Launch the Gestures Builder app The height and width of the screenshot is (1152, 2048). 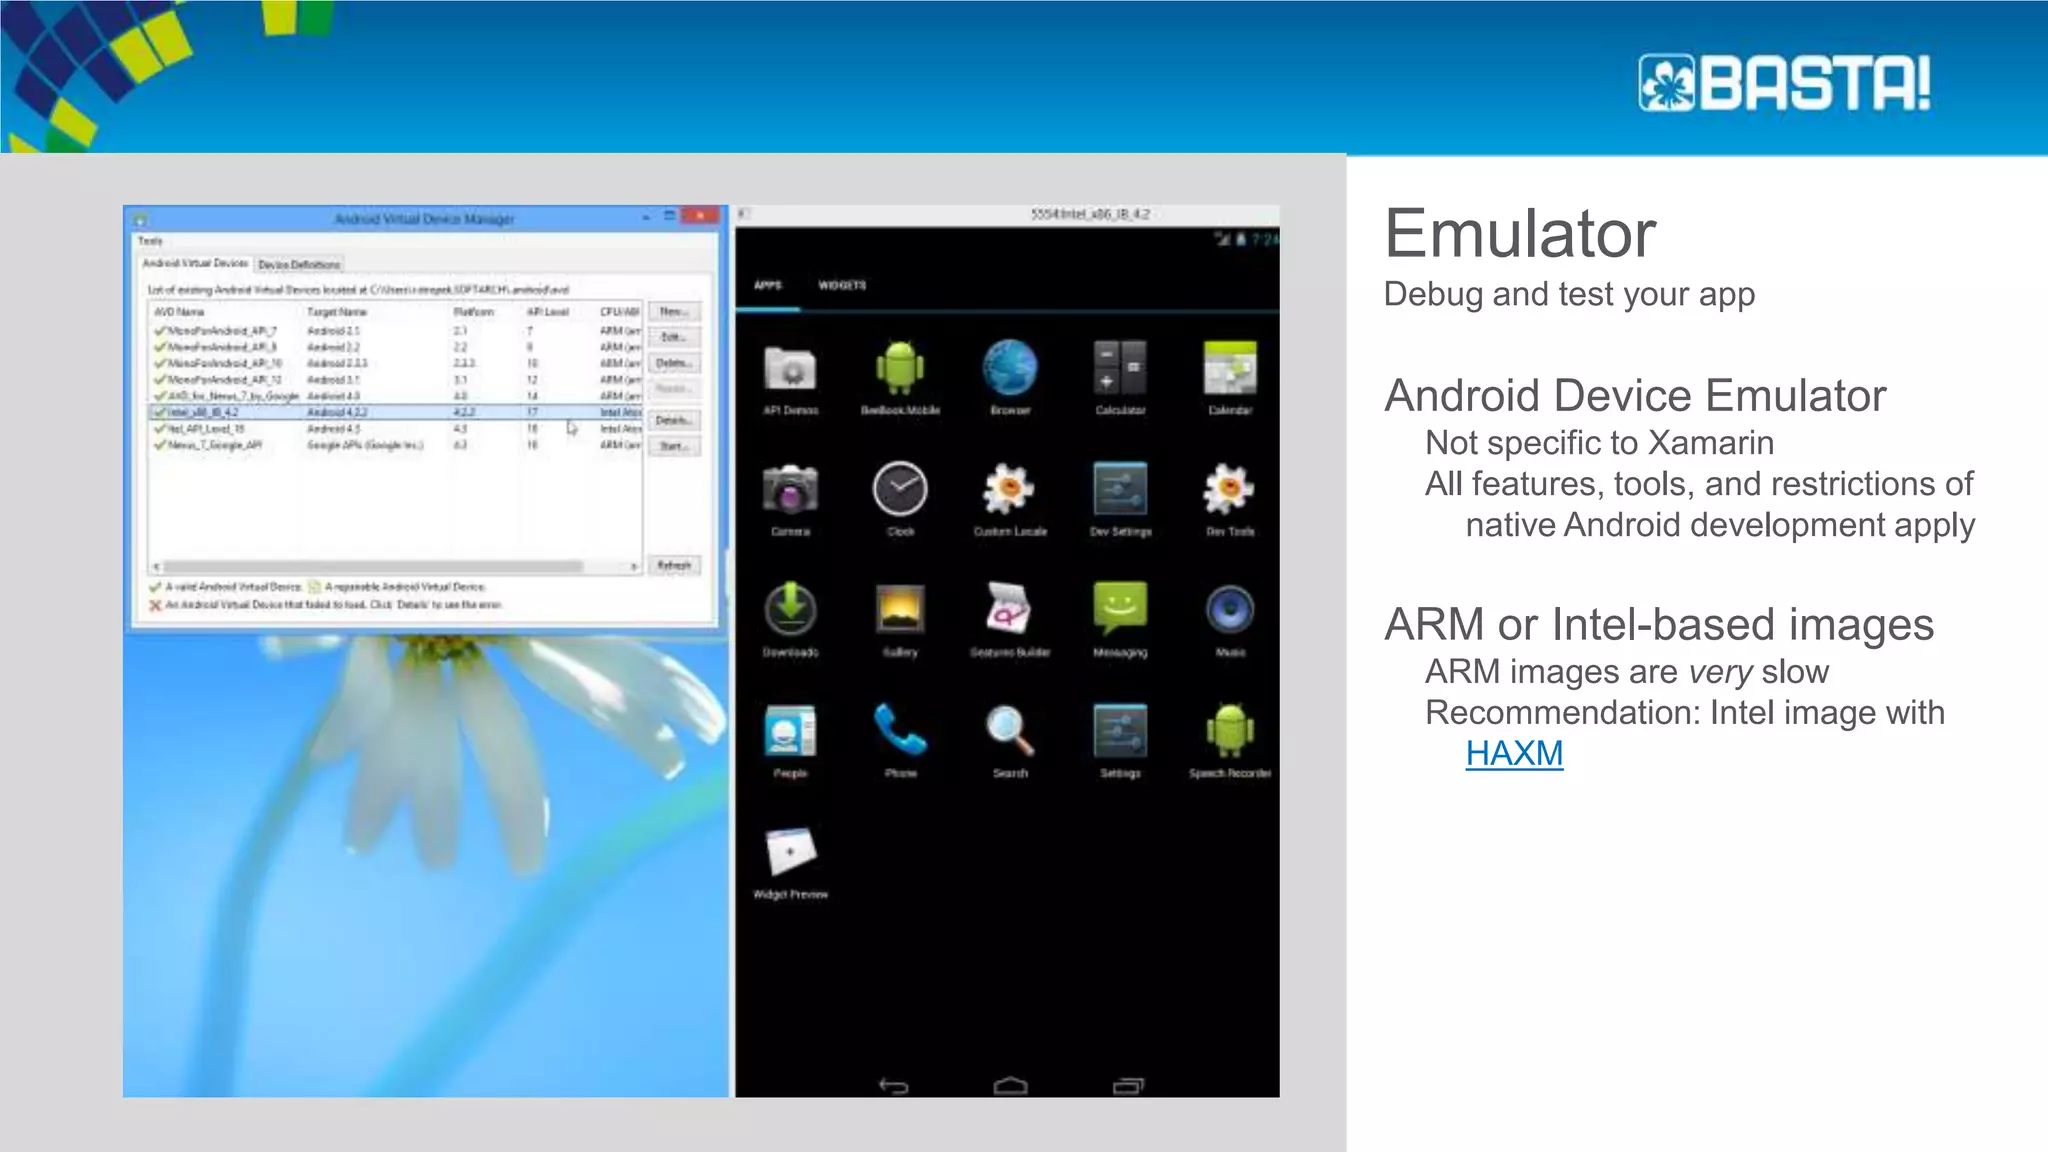[x=1010, y=620]
